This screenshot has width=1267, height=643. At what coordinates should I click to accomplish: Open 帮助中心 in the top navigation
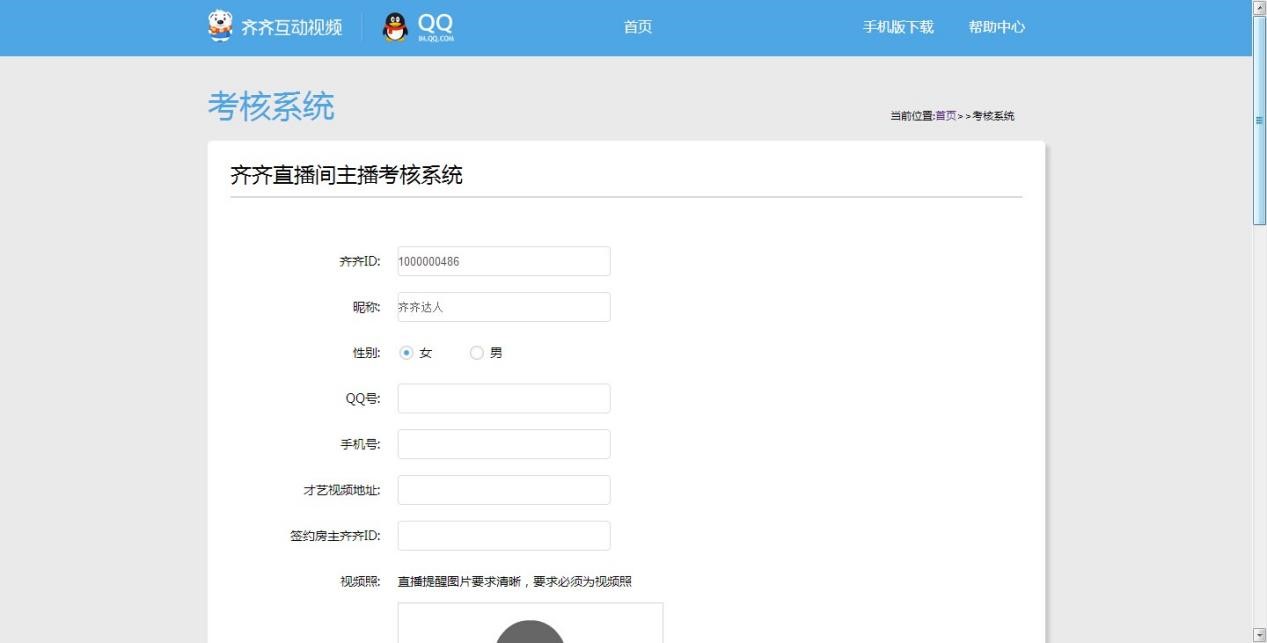click(x=997, y=27)
